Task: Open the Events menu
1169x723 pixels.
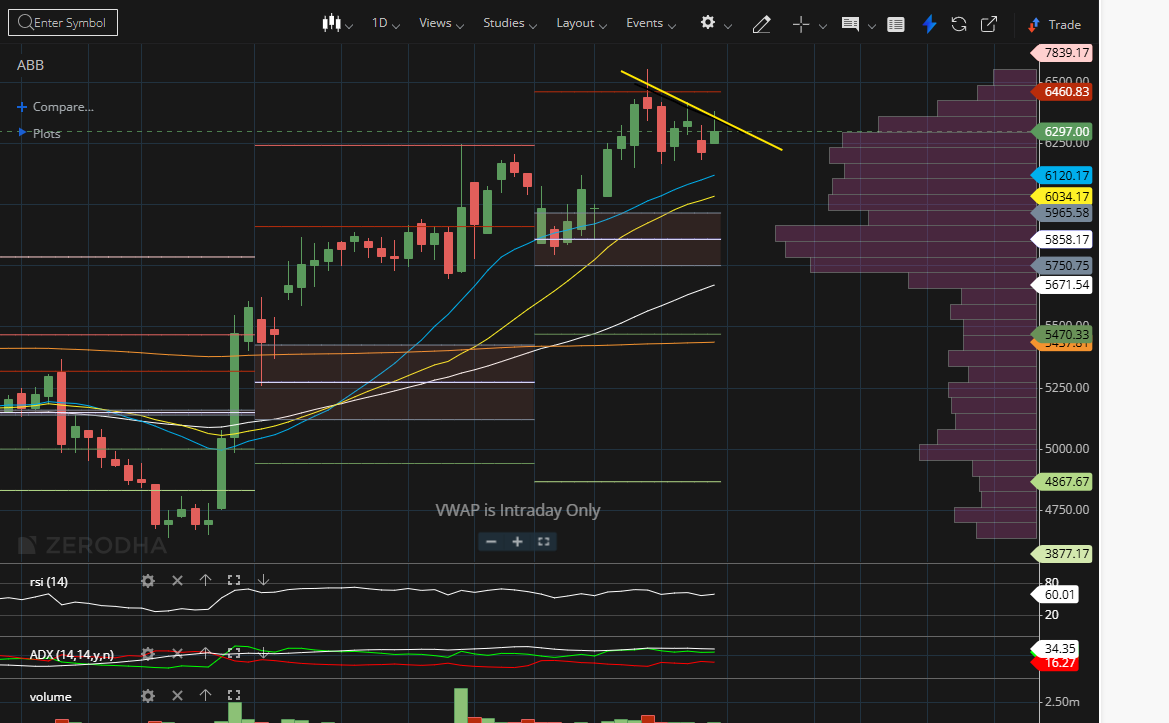Action: 651,23
